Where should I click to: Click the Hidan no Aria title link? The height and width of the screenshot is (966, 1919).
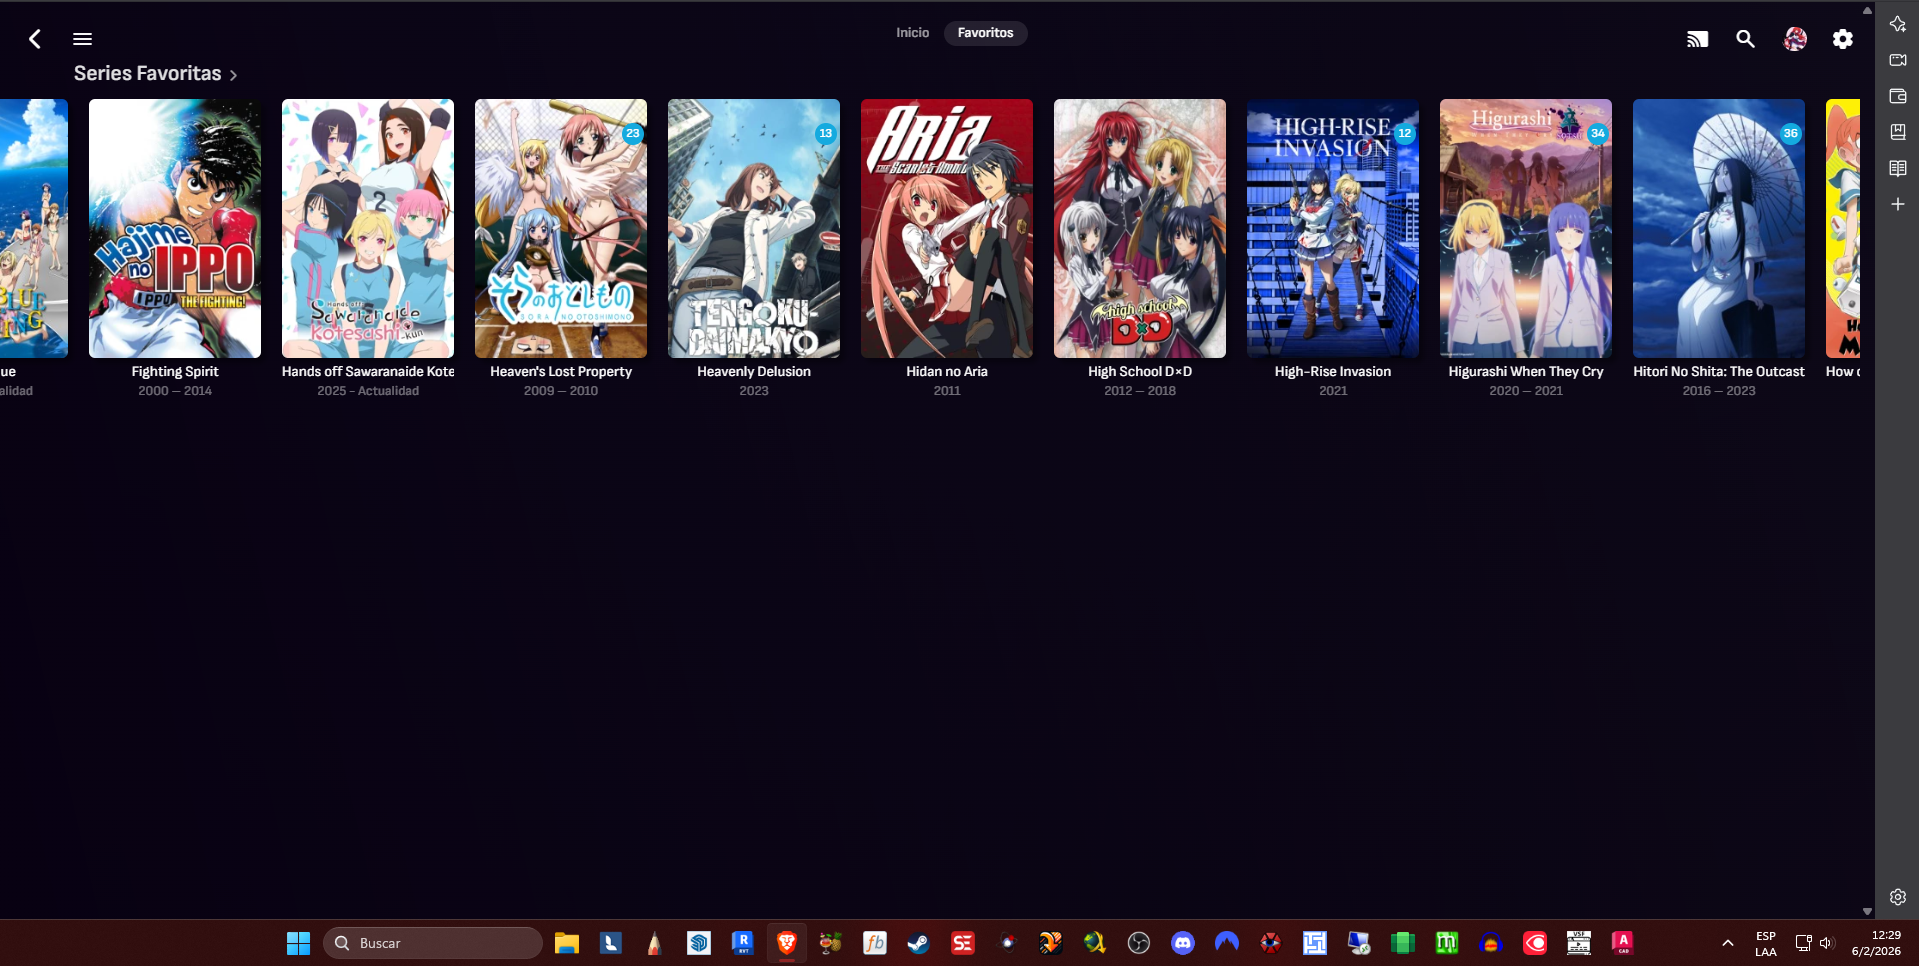click(947, 371)
